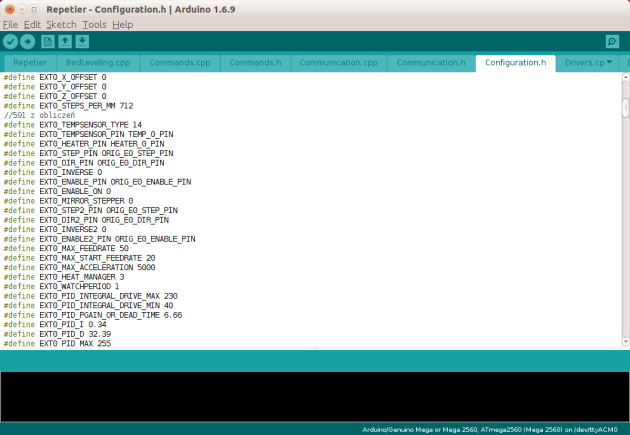Click the line EXT0_WATCHPERIOD 1
630x435 pixels.
click(61, 286)
